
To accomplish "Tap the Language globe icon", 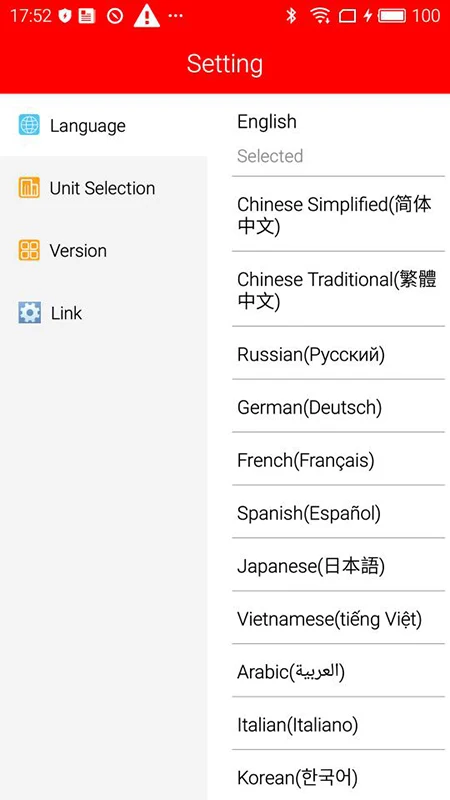I will point(29,125).
